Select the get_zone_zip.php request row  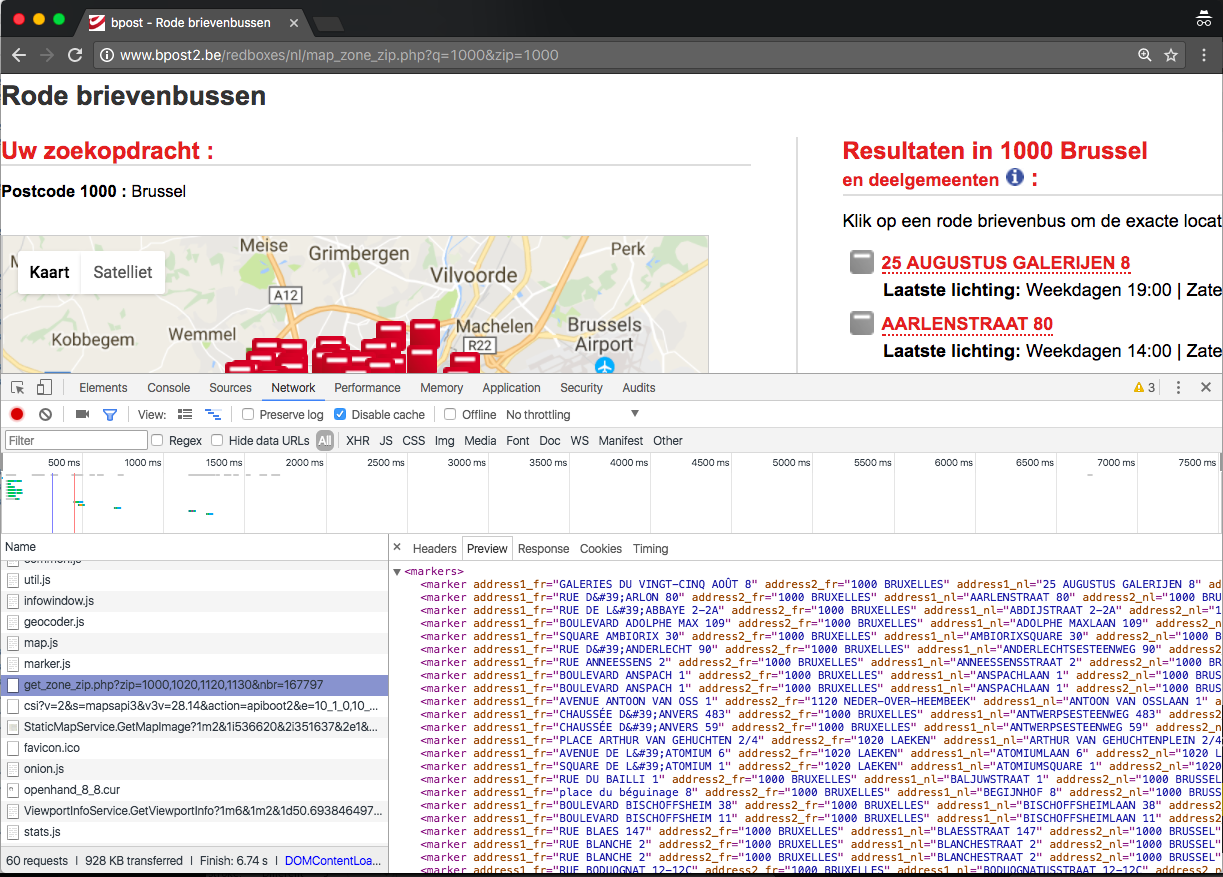point(195,685)
